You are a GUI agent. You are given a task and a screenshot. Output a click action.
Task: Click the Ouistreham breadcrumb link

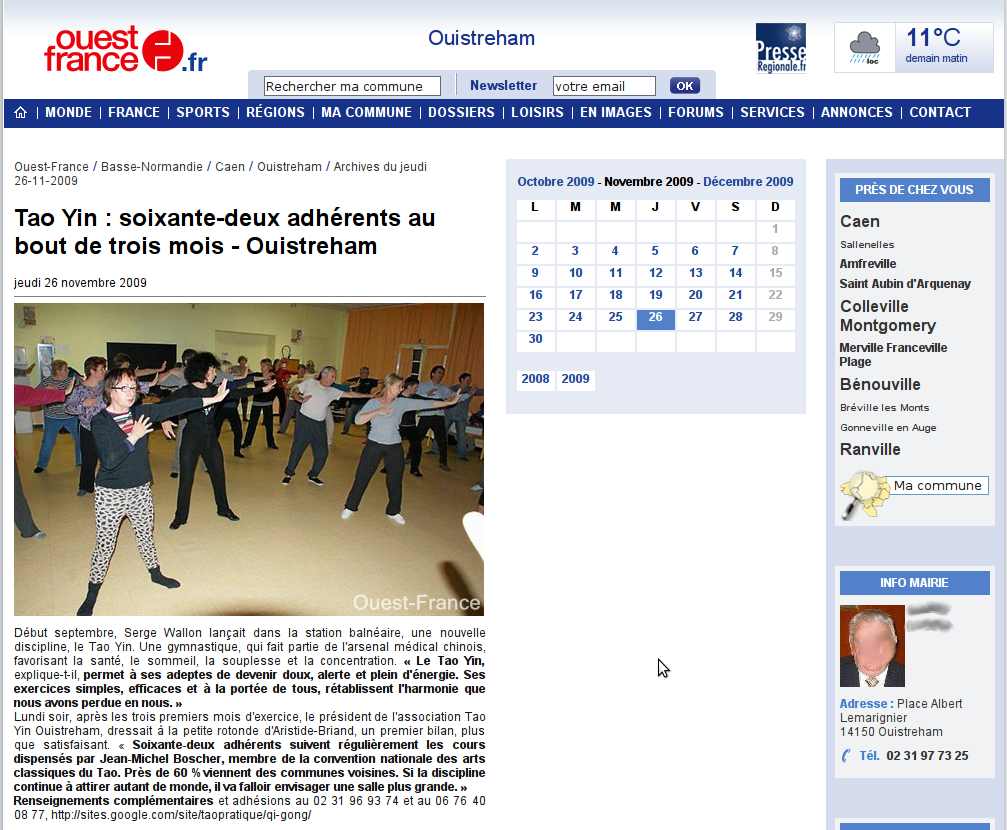[289, 167]
